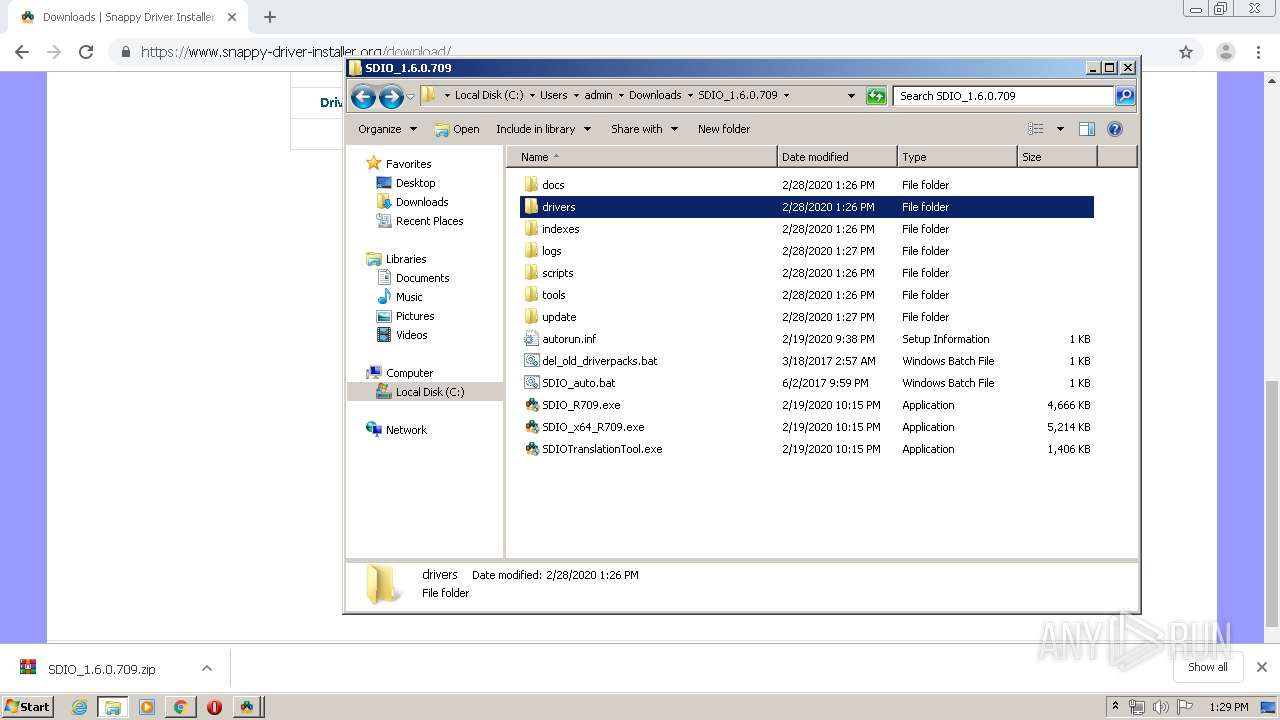Open the Start menu
The image size is (1280, 720).
(x=27, y=707)
